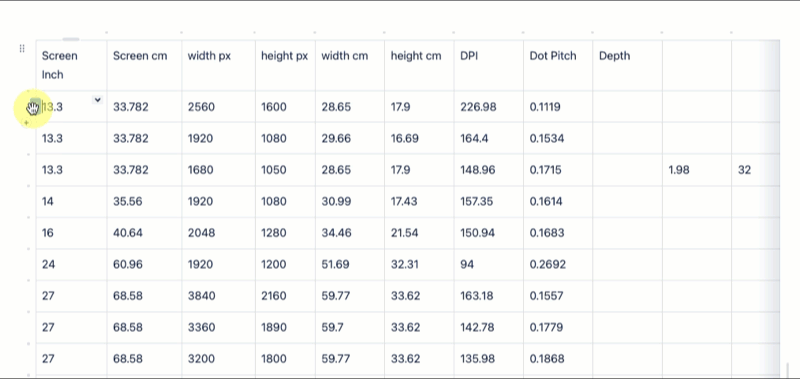Image resolution: width=800 pixels, height=379 pixels.
Task: Click the cell with value 1.98
Action: click(697, 170)
